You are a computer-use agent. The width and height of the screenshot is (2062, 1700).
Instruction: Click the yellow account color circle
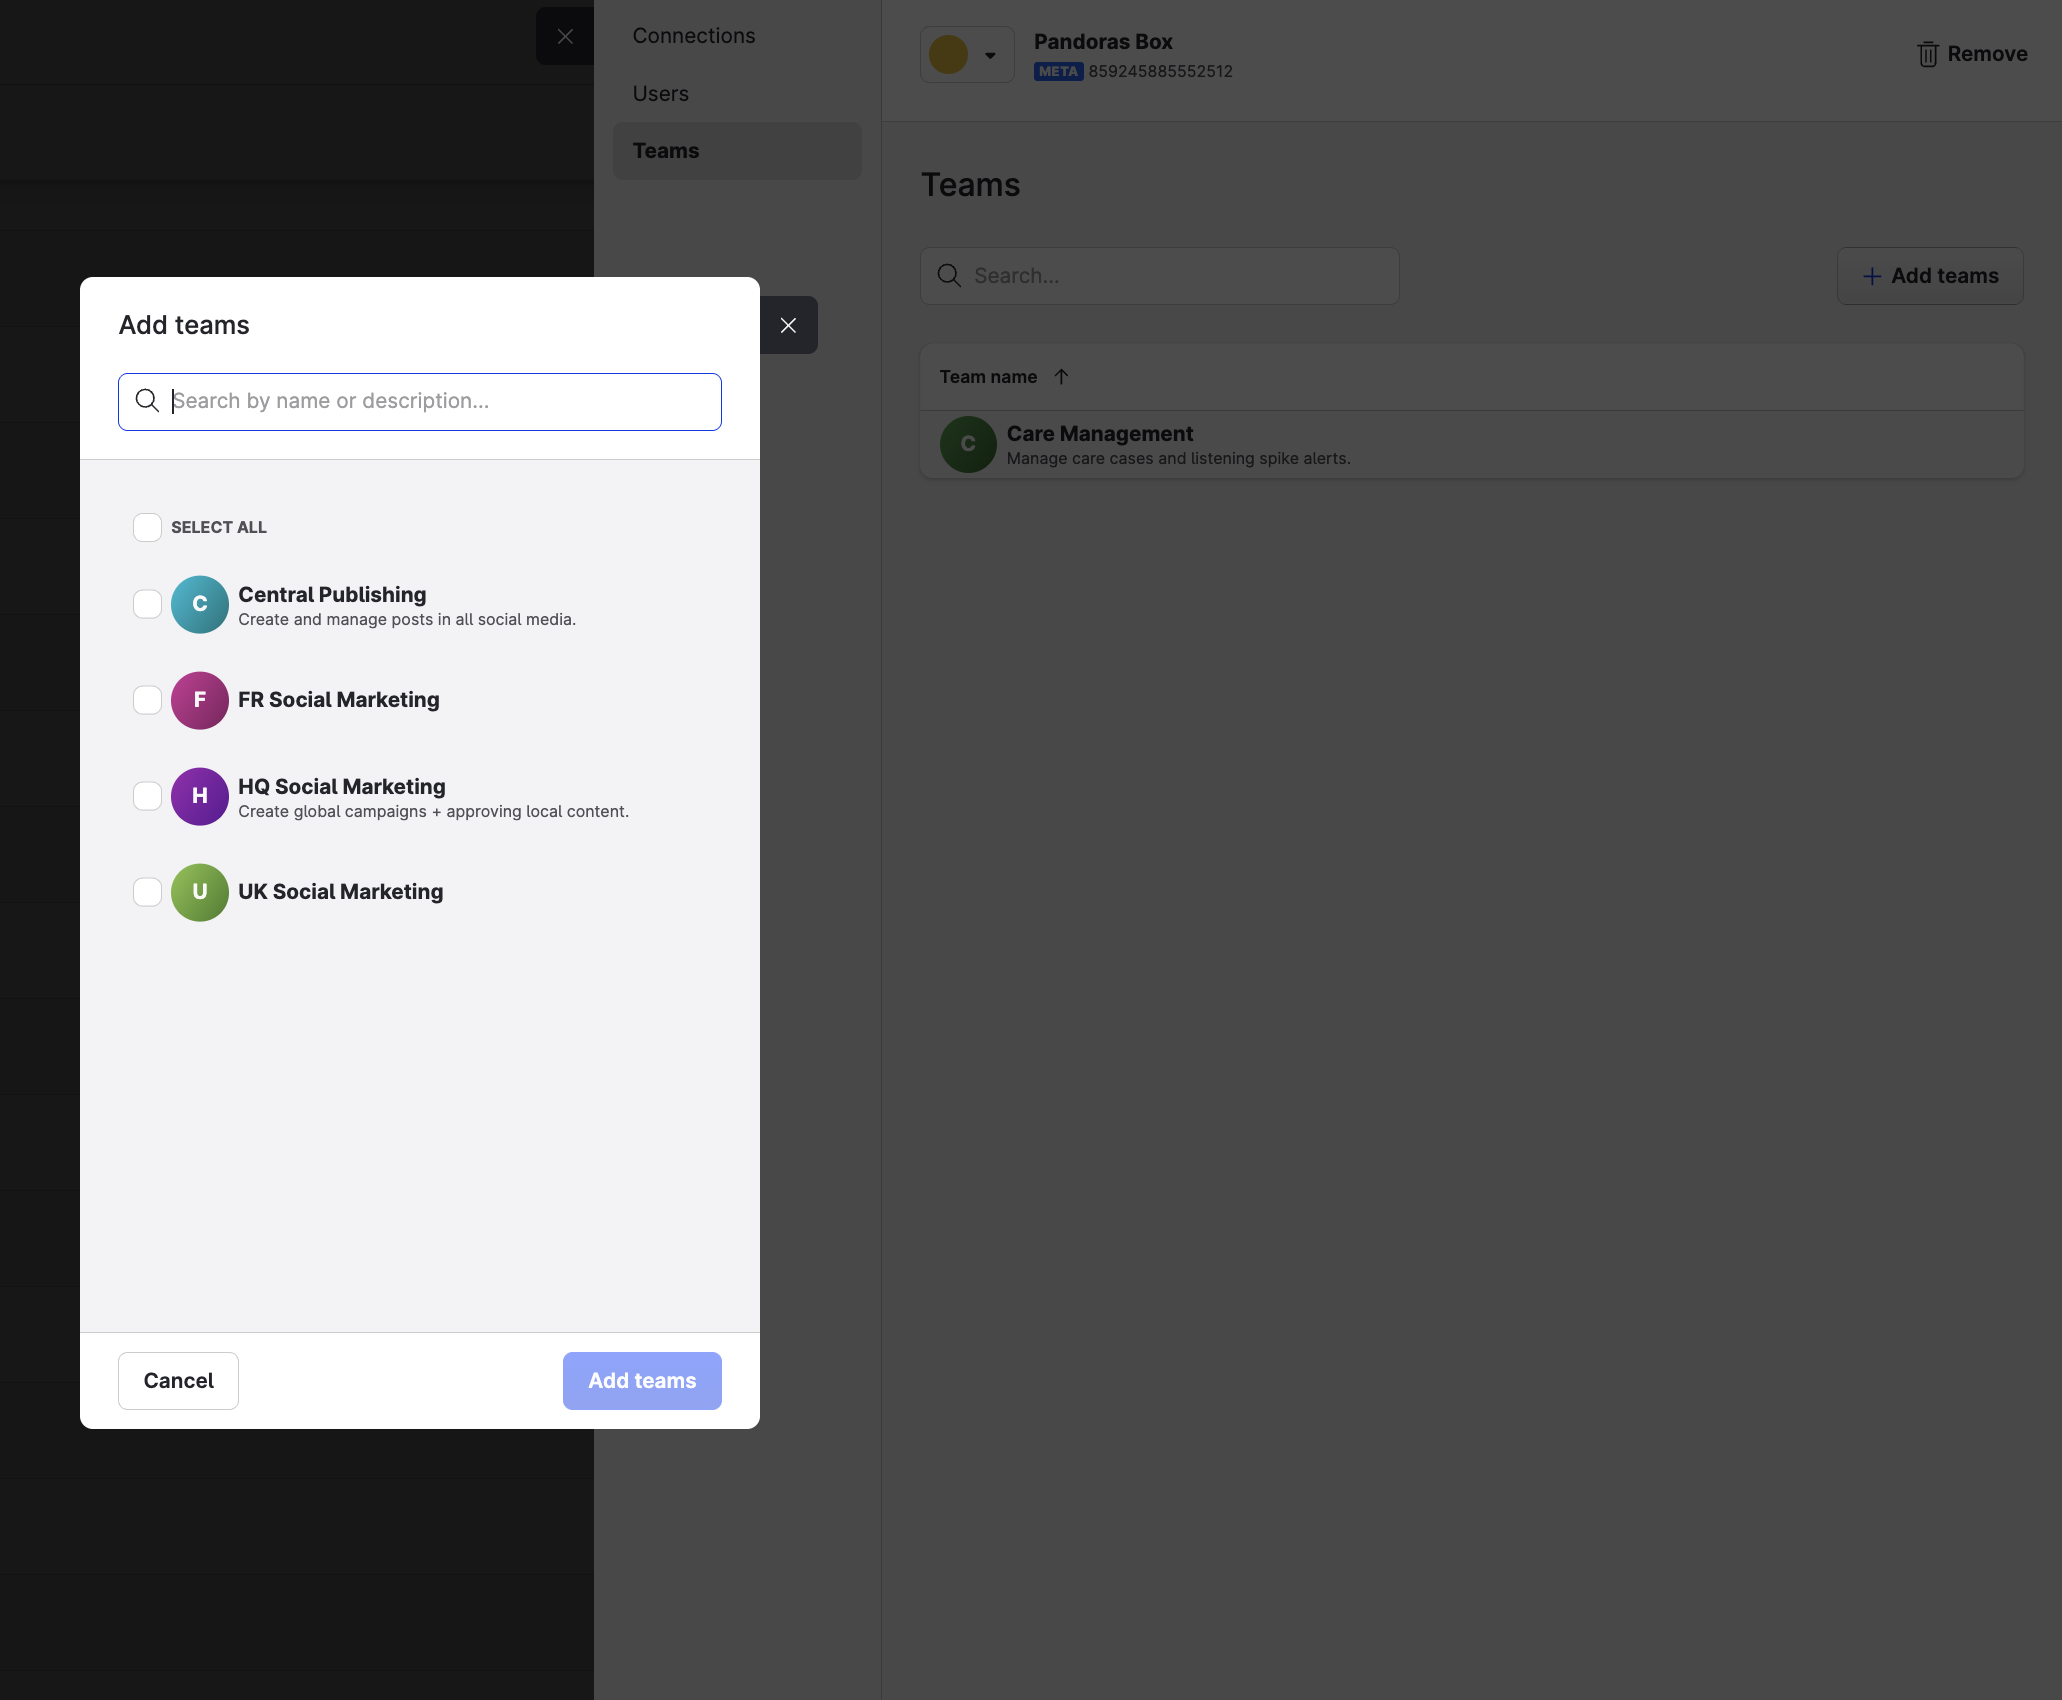[948, 55]
